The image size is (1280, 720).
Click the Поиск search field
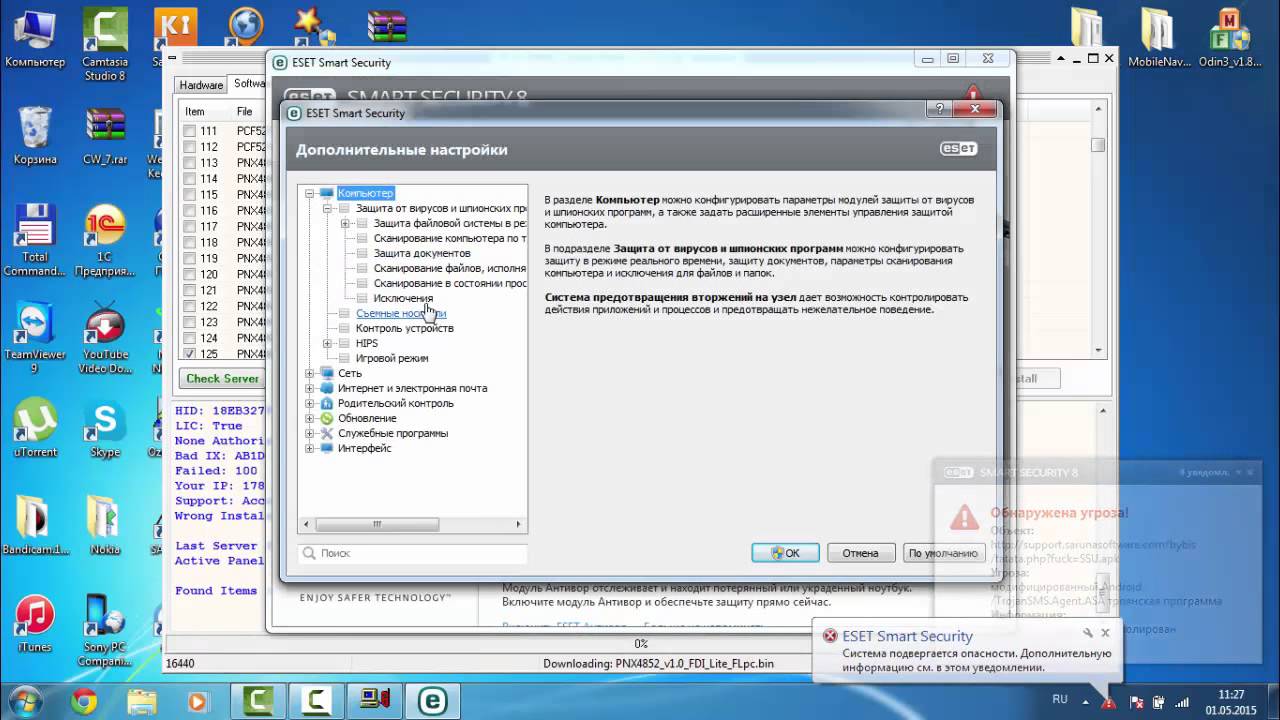[413, 552]
